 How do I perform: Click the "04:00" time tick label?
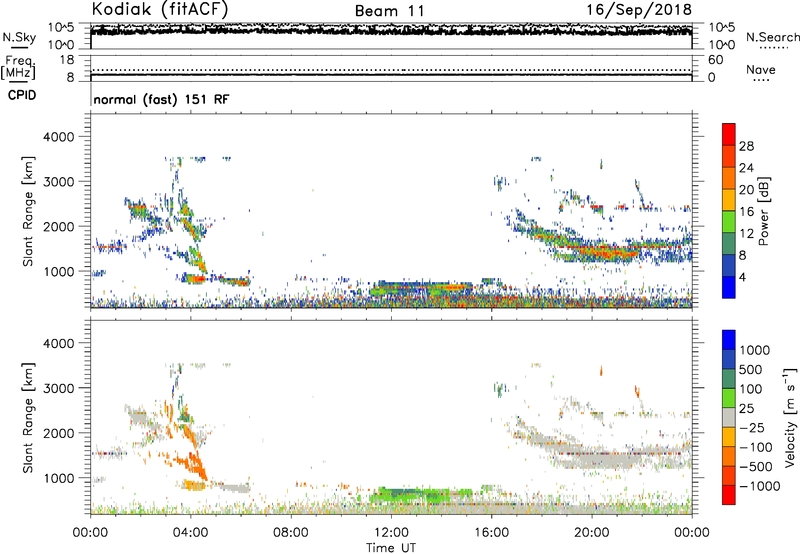pos(190,533)
